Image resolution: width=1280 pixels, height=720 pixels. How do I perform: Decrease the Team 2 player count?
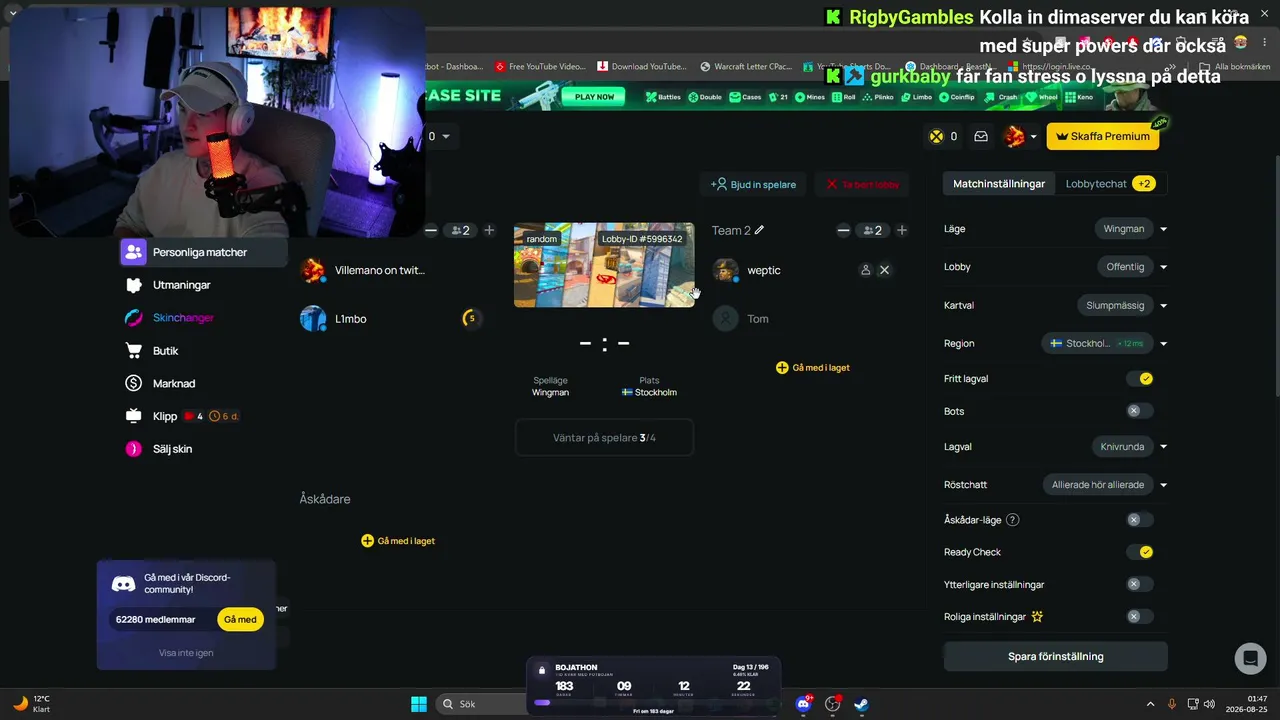click(x=843, y=230)
